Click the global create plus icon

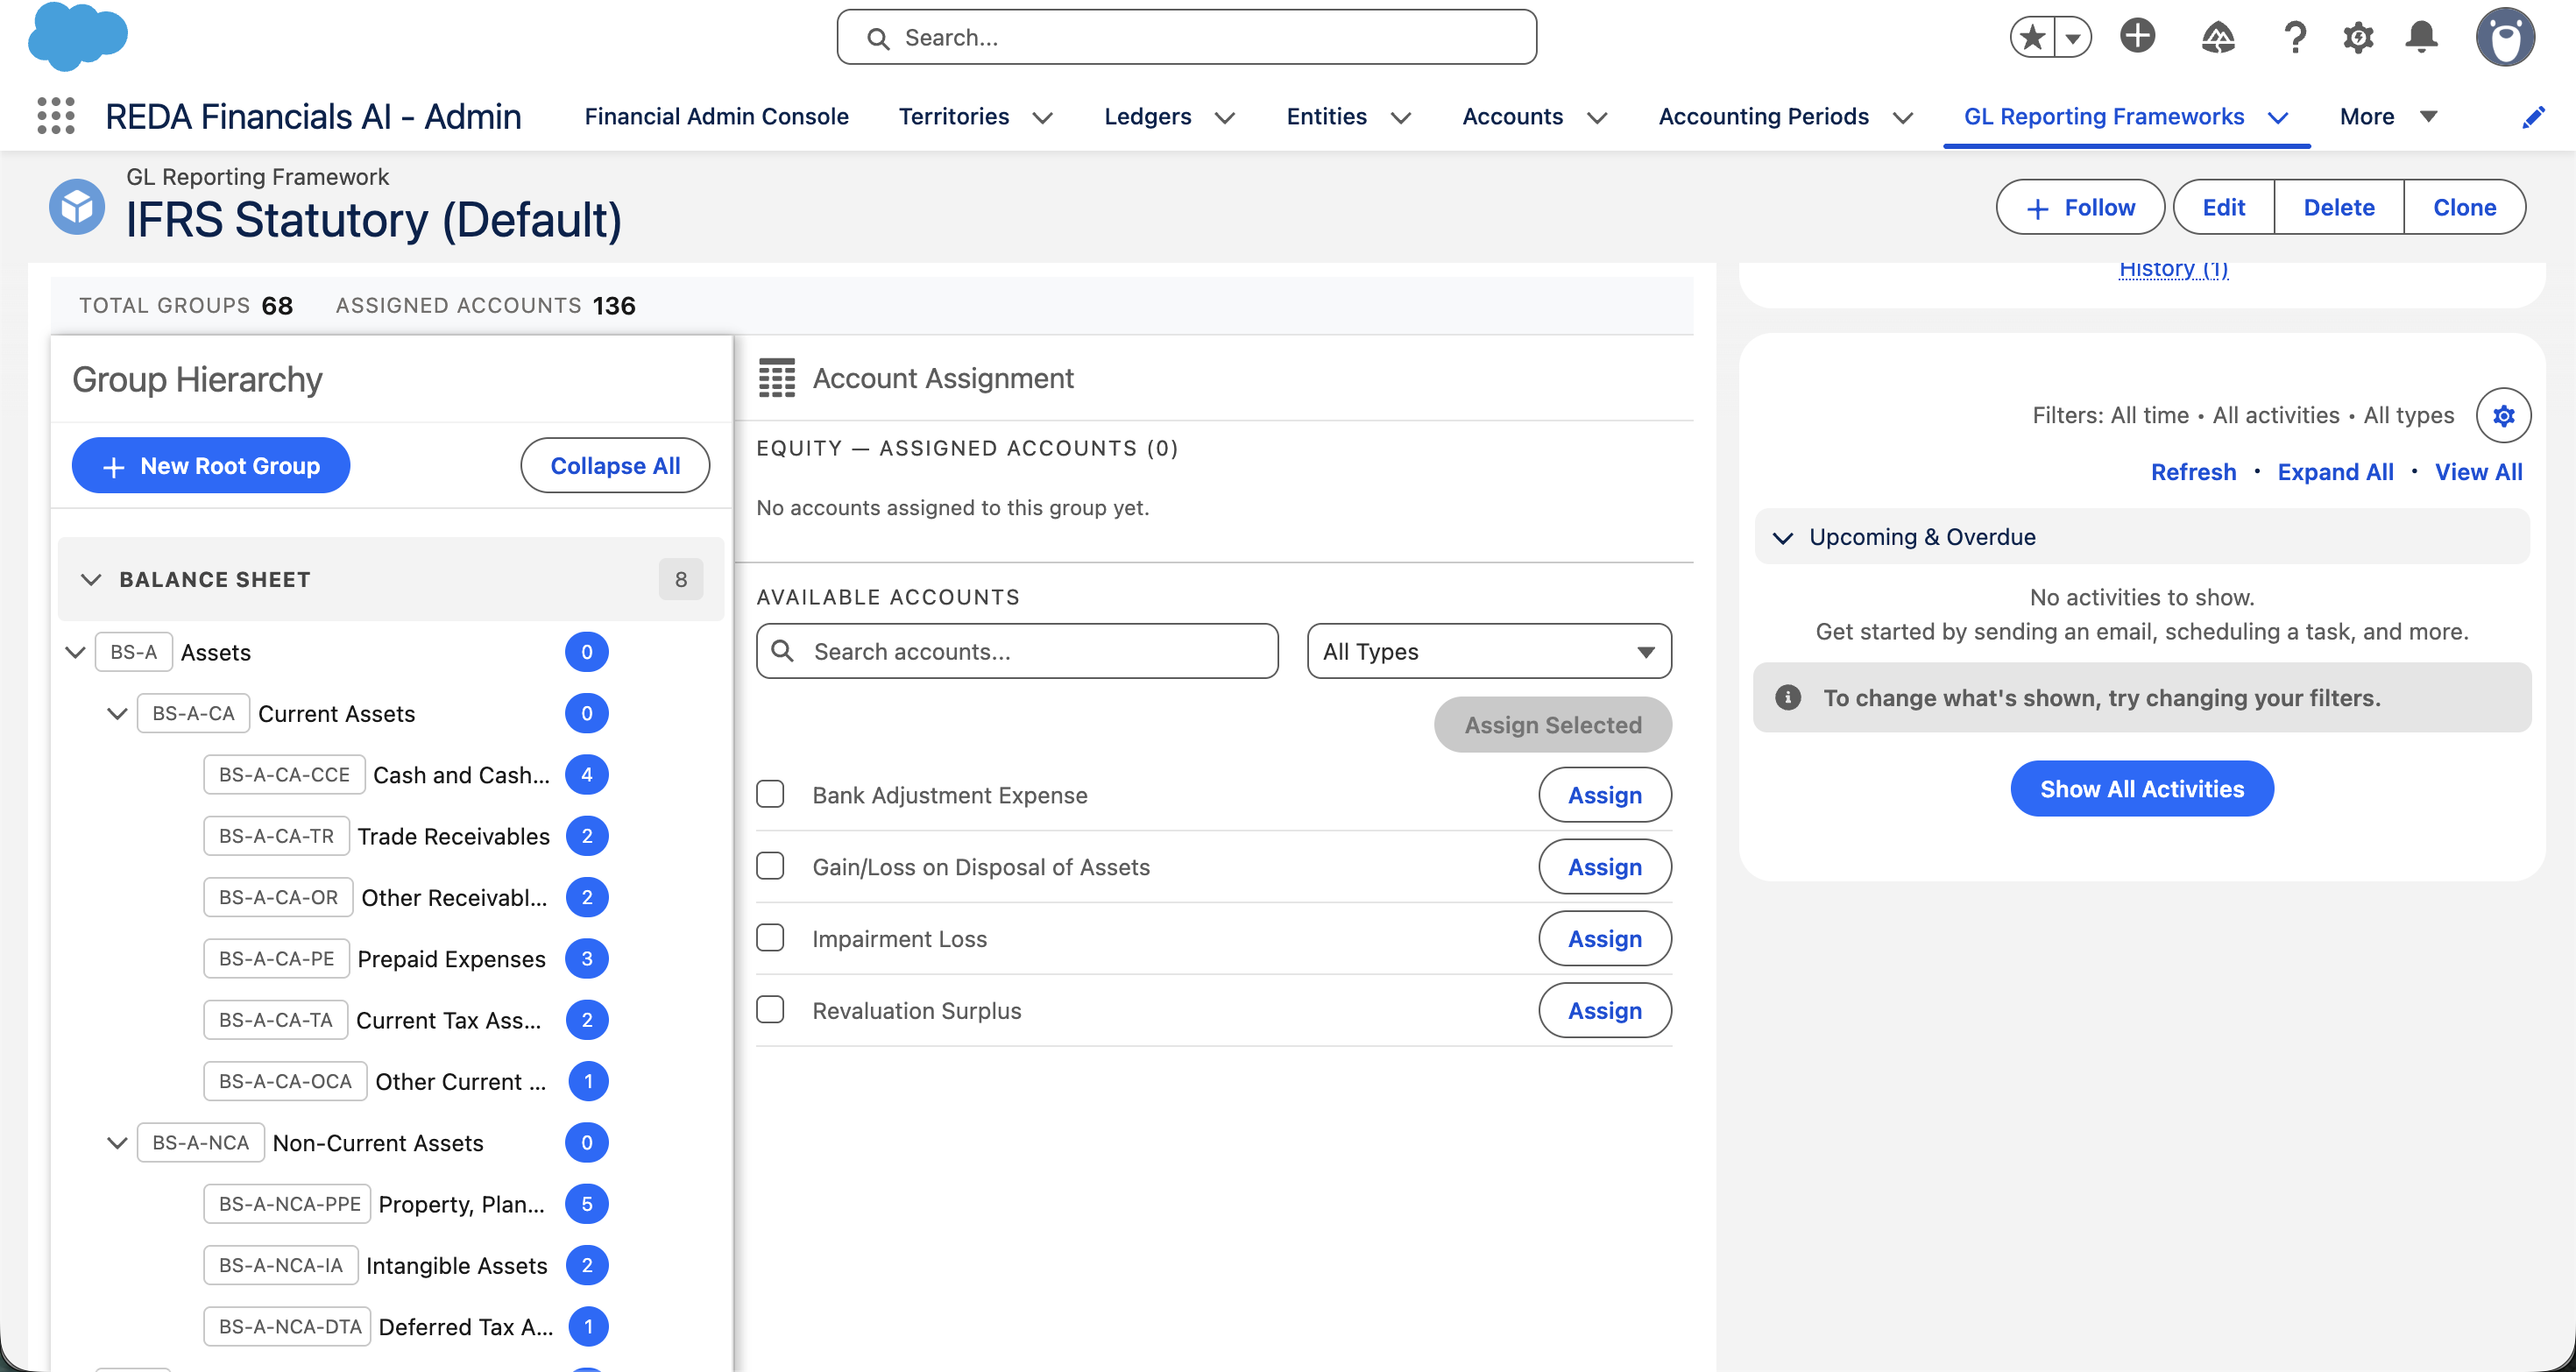2137,37
